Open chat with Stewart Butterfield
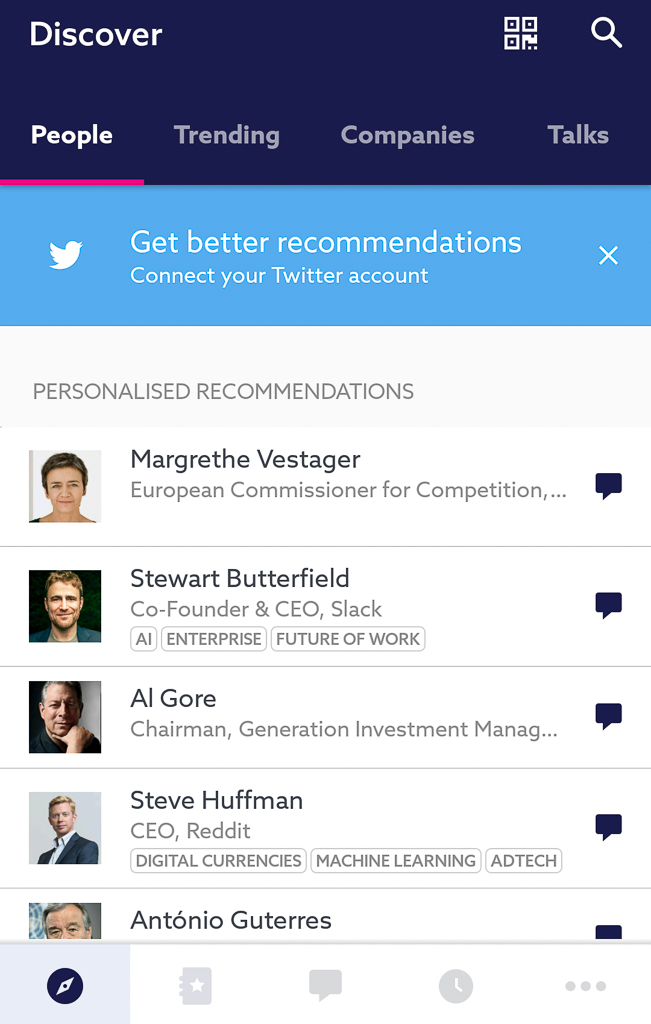The image size is (651, 1024). (608, 605)
